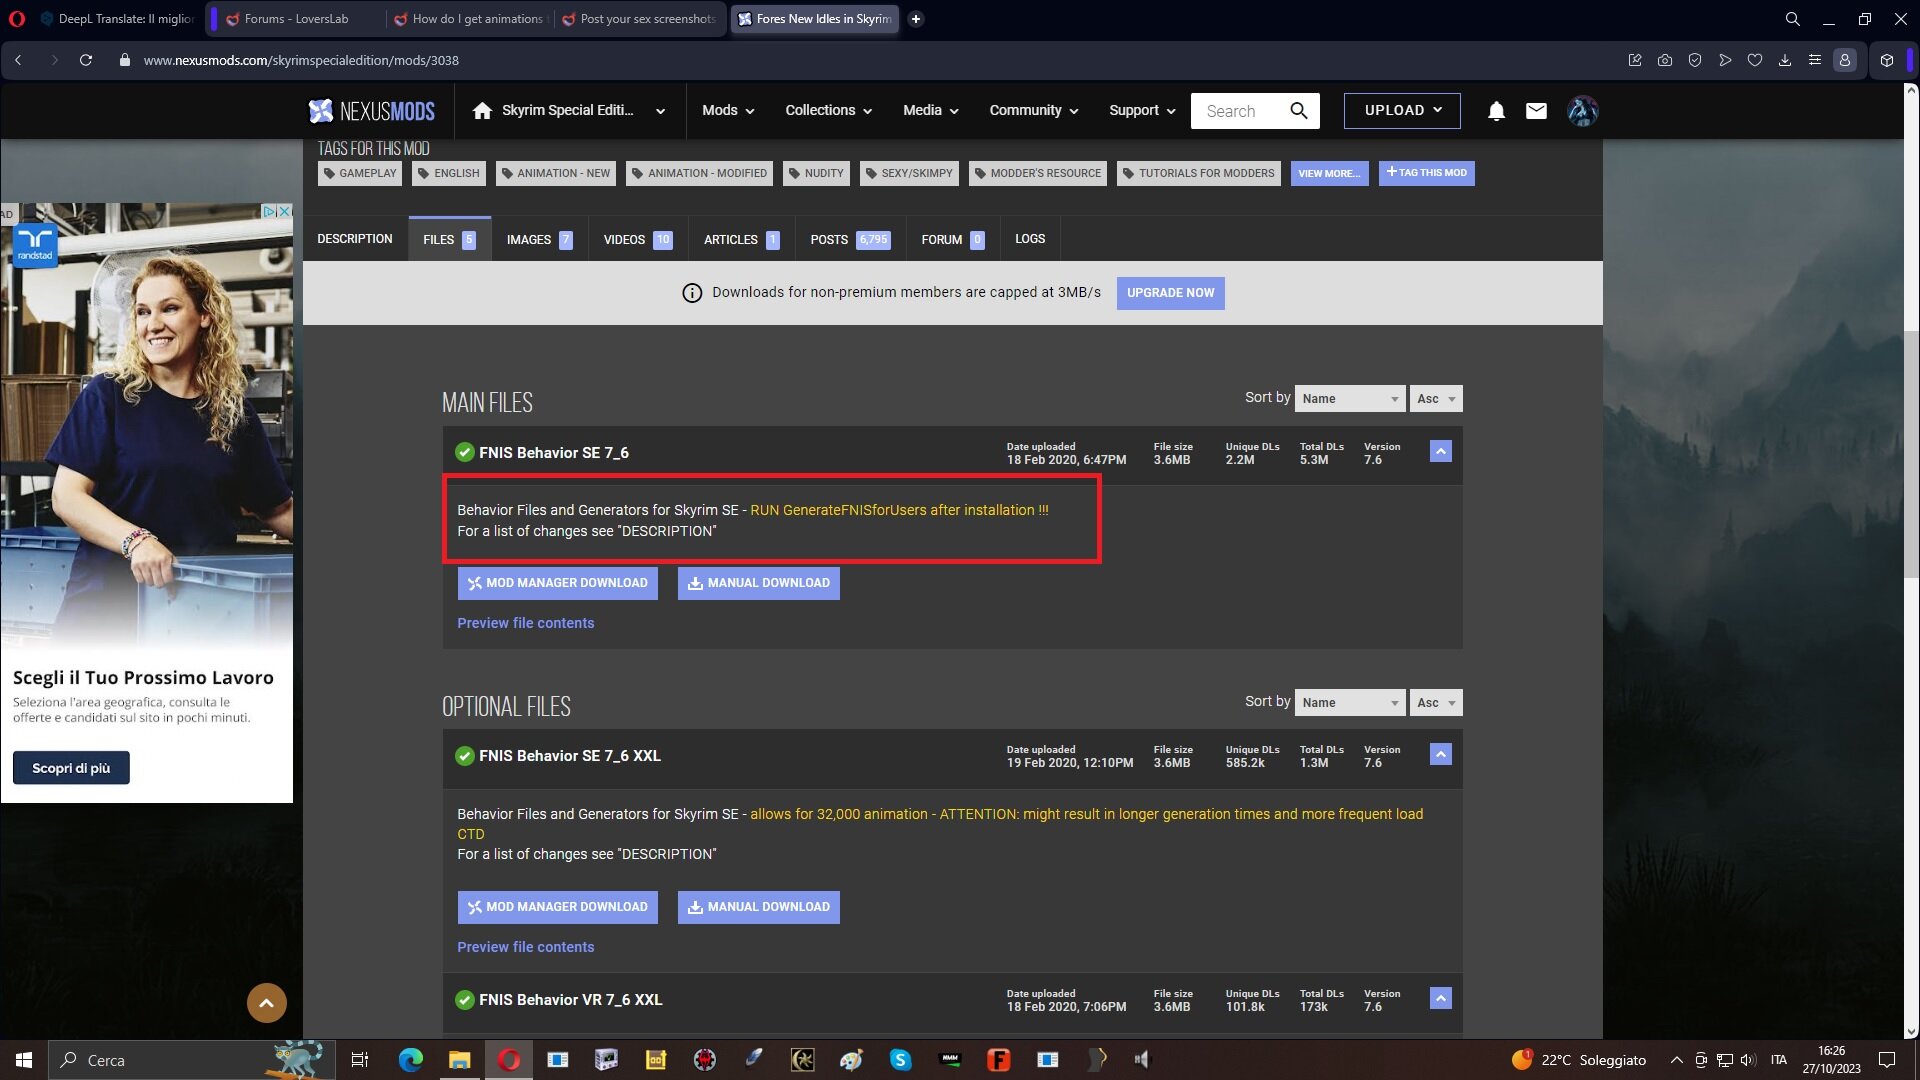Click Mod Manager Download for FNIS 7_6 XXL
Image resolution: width=1920 pixels, height=1080 pixels.
(x=558, y=907)
